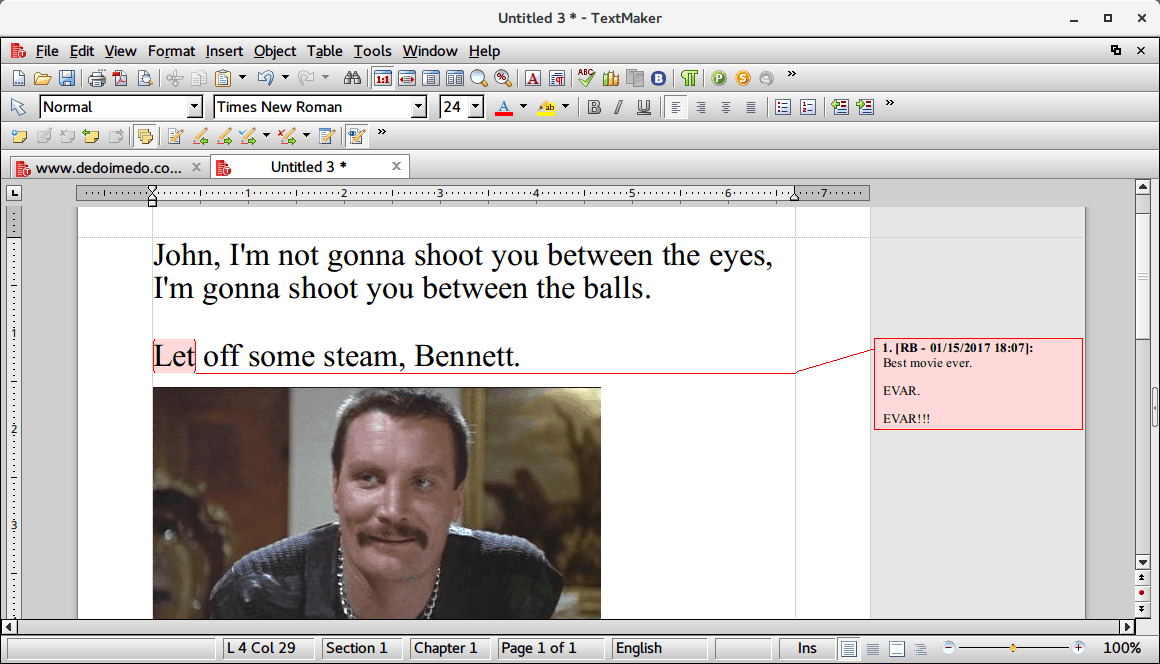Click English language in status bar
Screen dimensions: 1160x664
click(659, 648)
